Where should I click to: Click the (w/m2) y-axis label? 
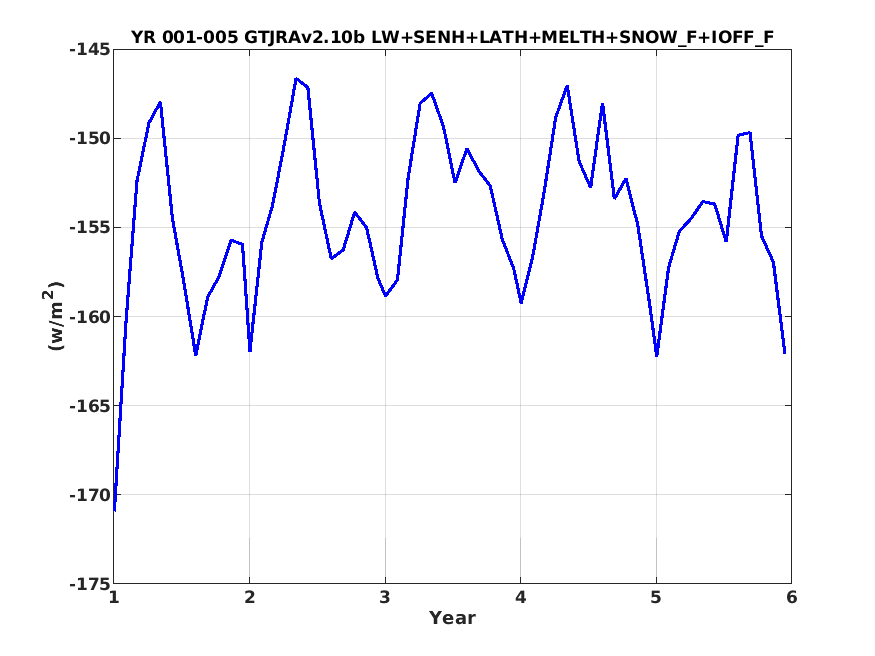(54, 316)
